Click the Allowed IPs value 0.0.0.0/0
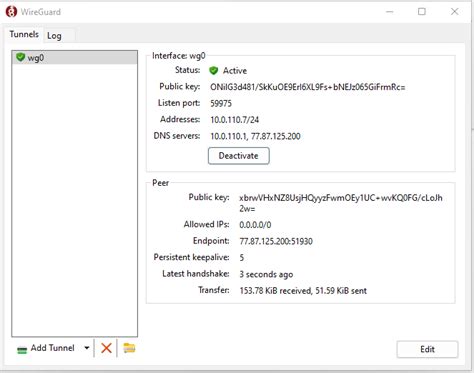This screenshot has width=474, height=373. tap(255, 225)
